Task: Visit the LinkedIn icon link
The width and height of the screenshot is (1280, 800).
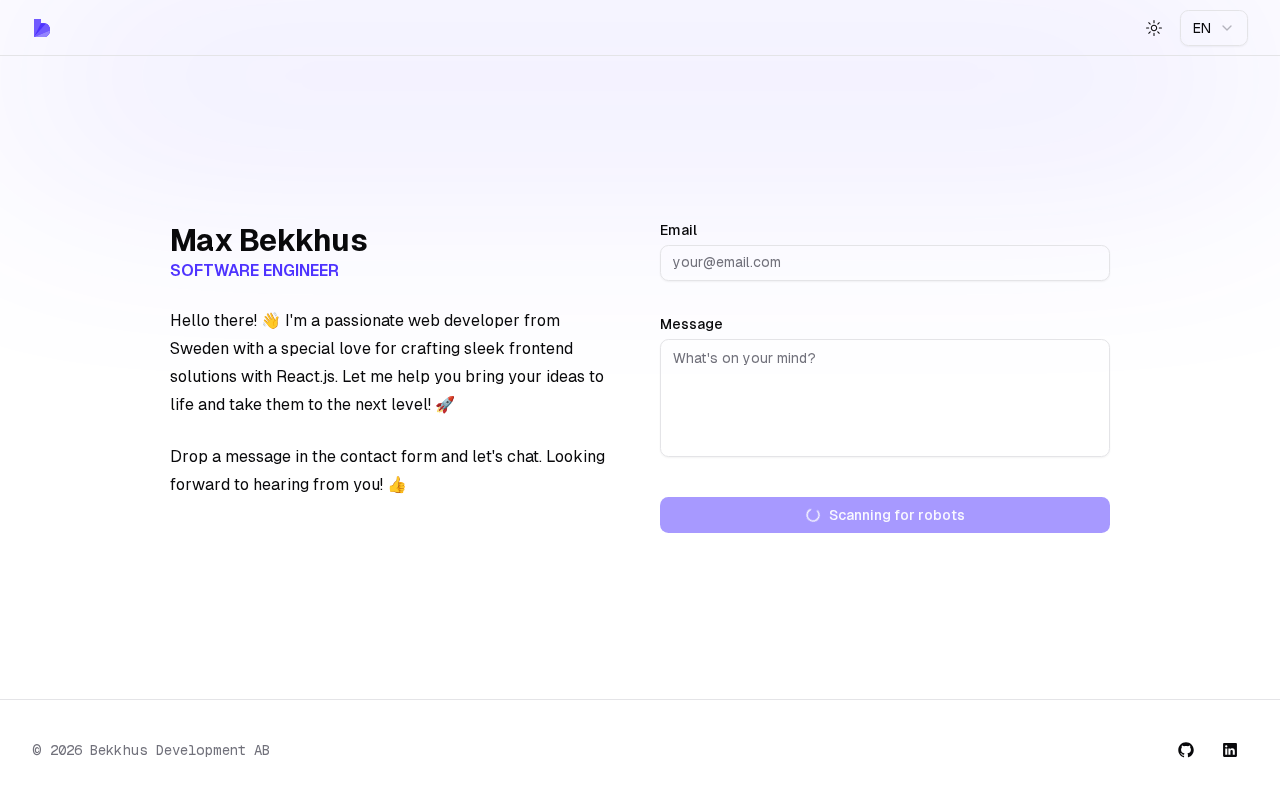Action: pyautogui.click(x=1230, y=750)
